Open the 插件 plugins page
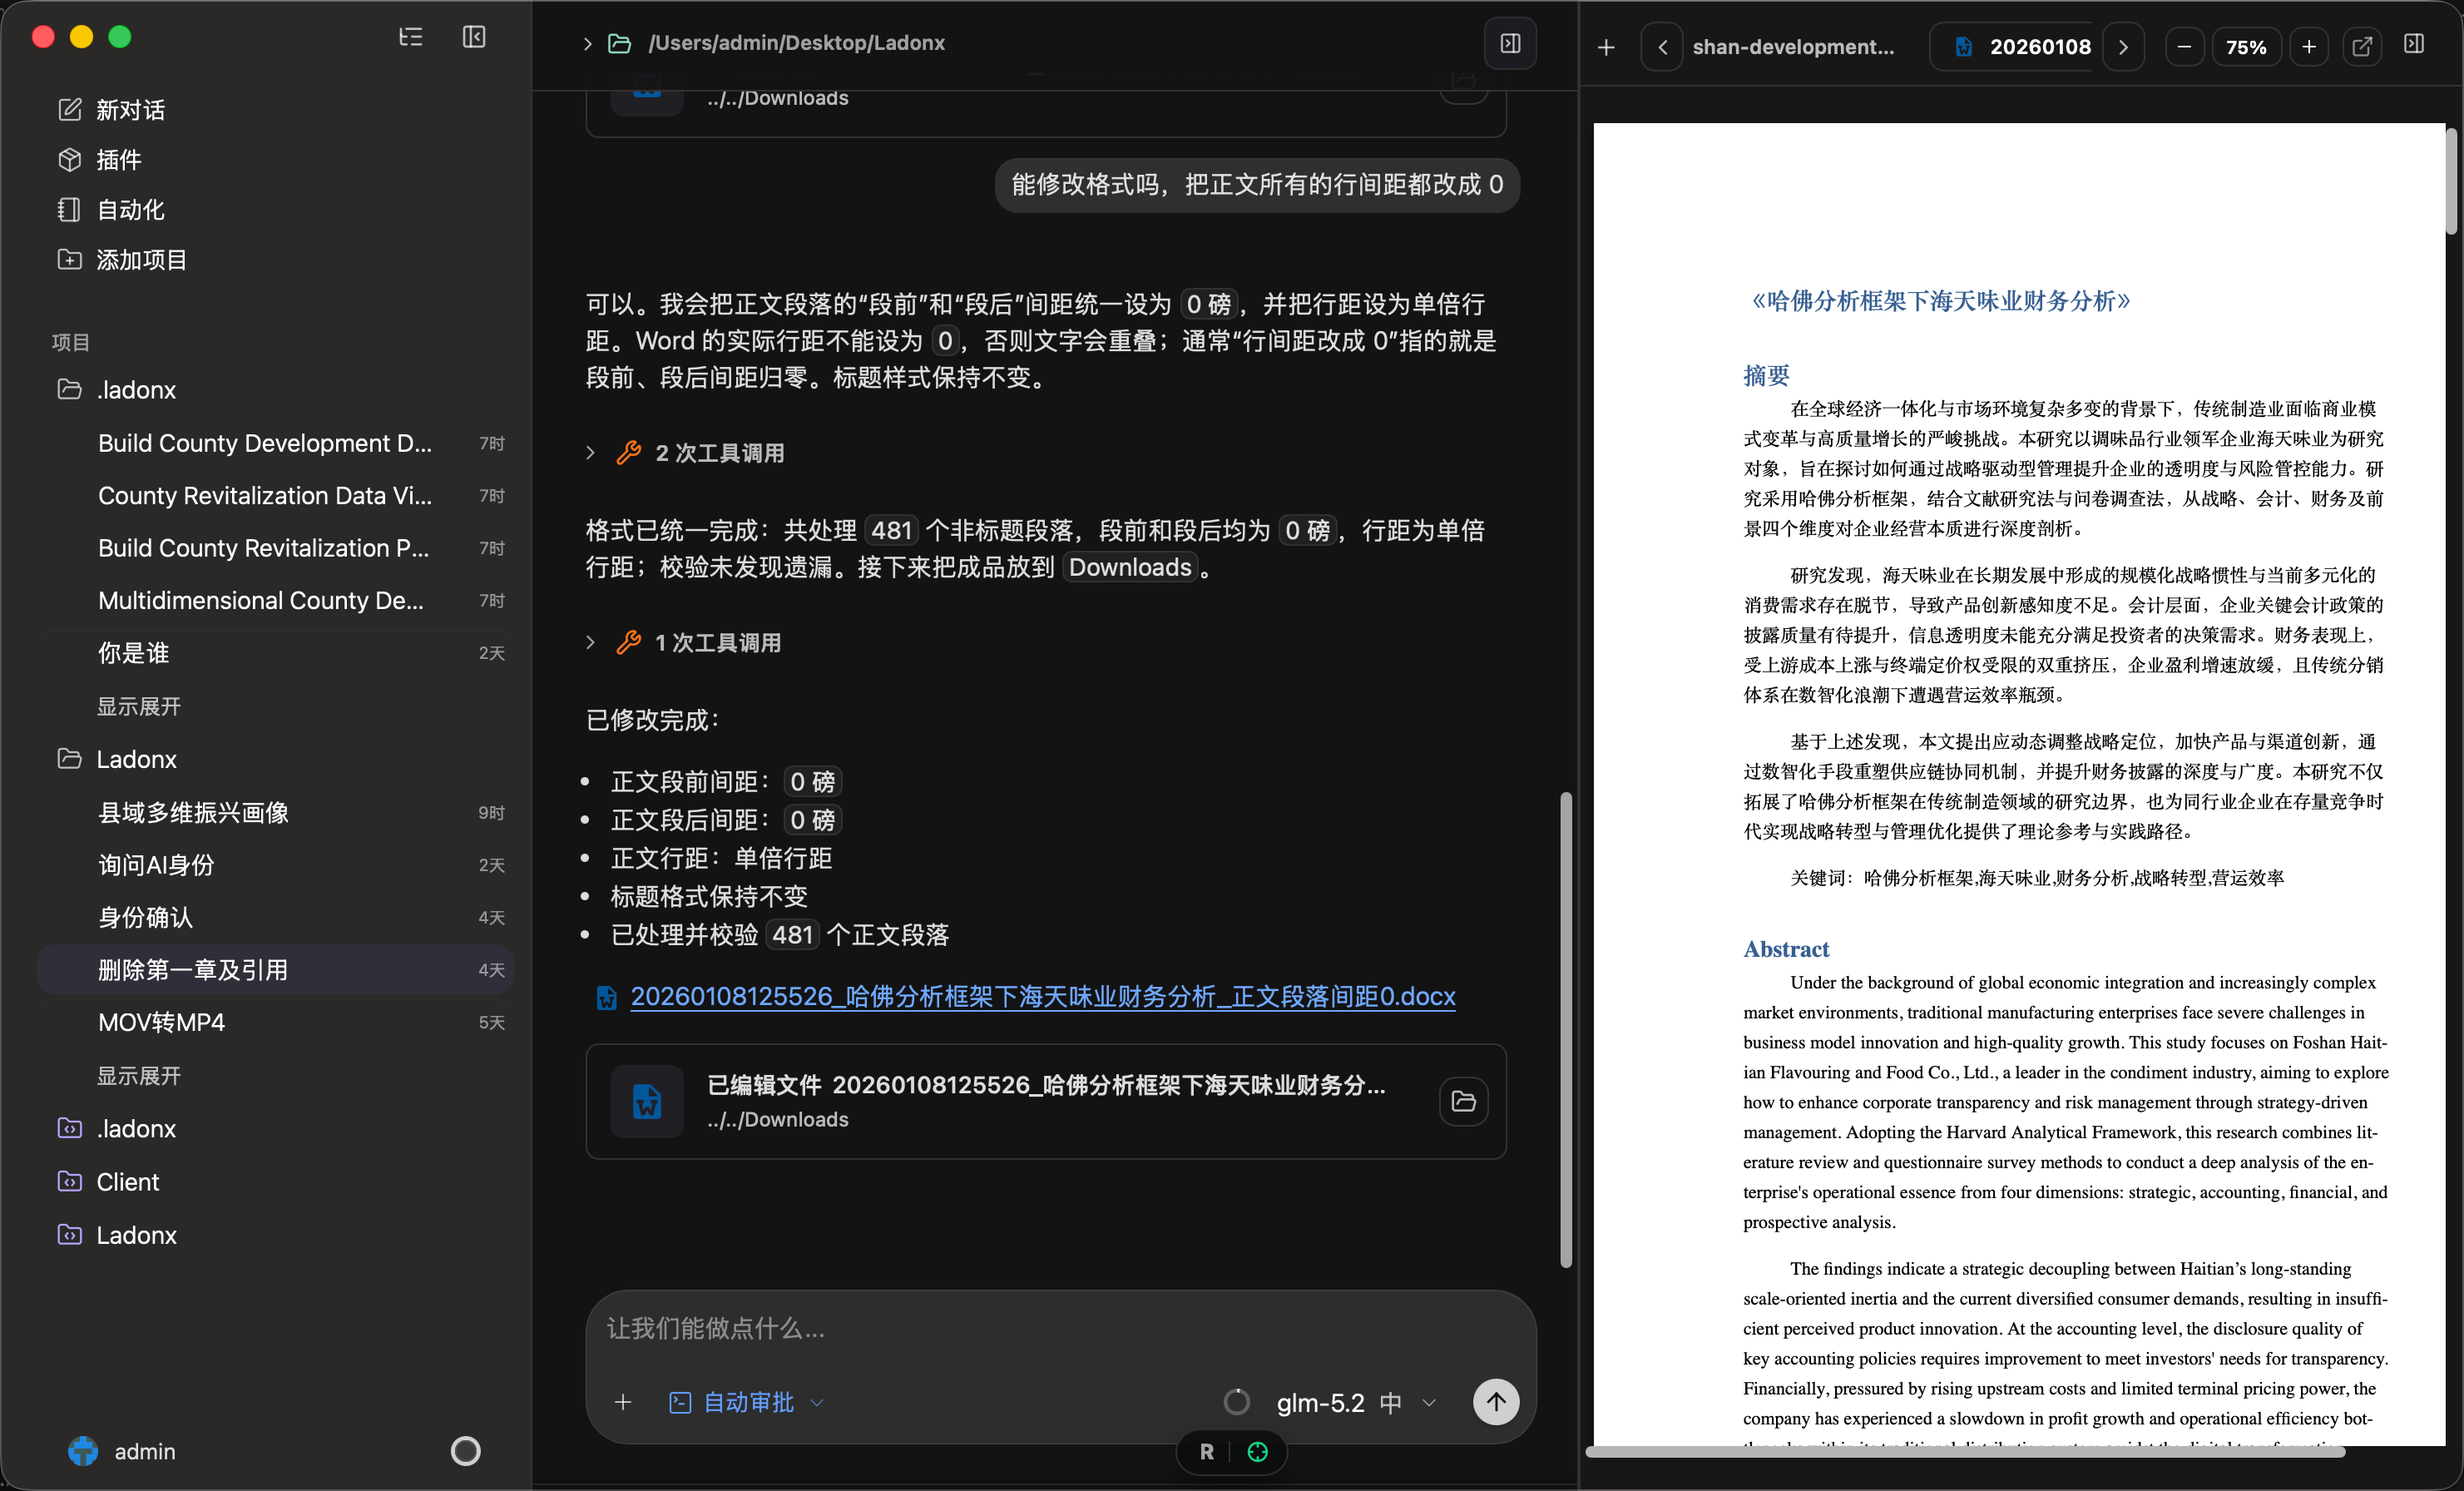 [x=99, y=160]
